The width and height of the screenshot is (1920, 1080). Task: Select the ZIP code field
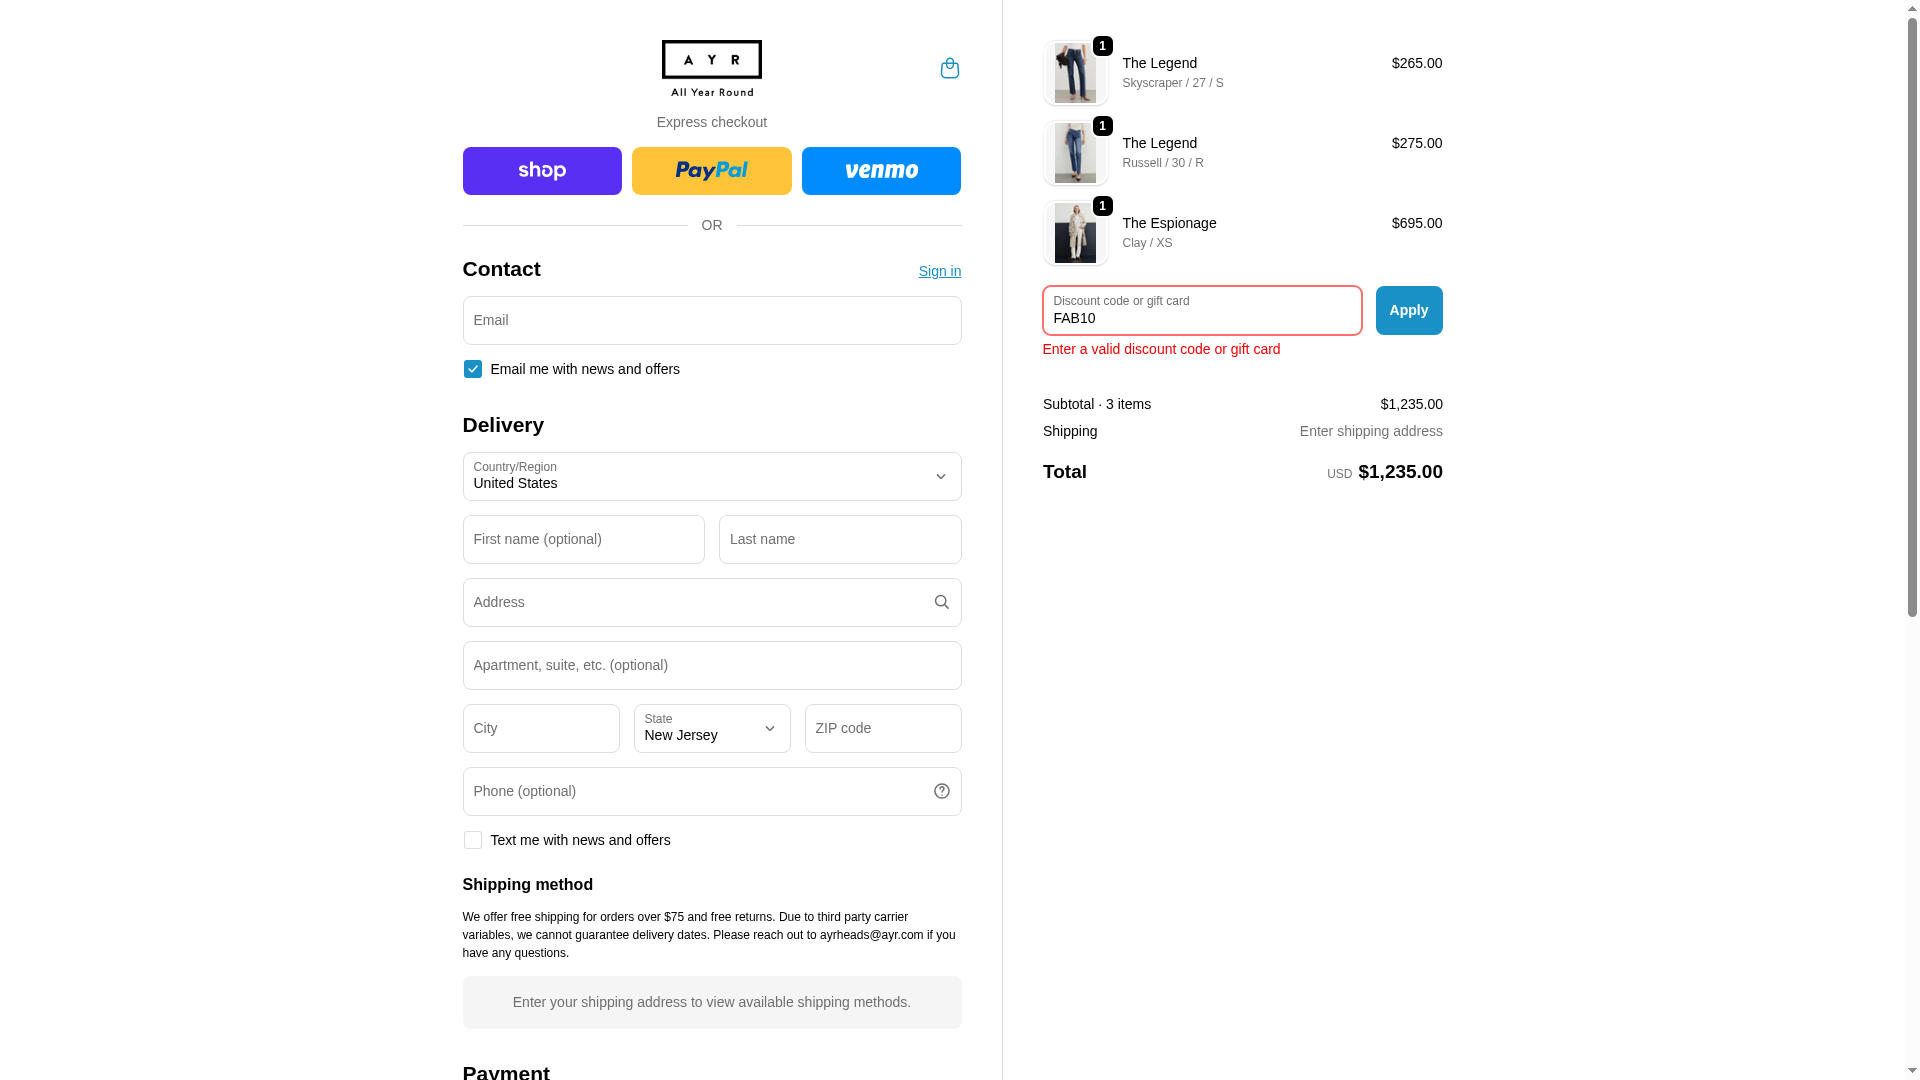tap(883, 729)
